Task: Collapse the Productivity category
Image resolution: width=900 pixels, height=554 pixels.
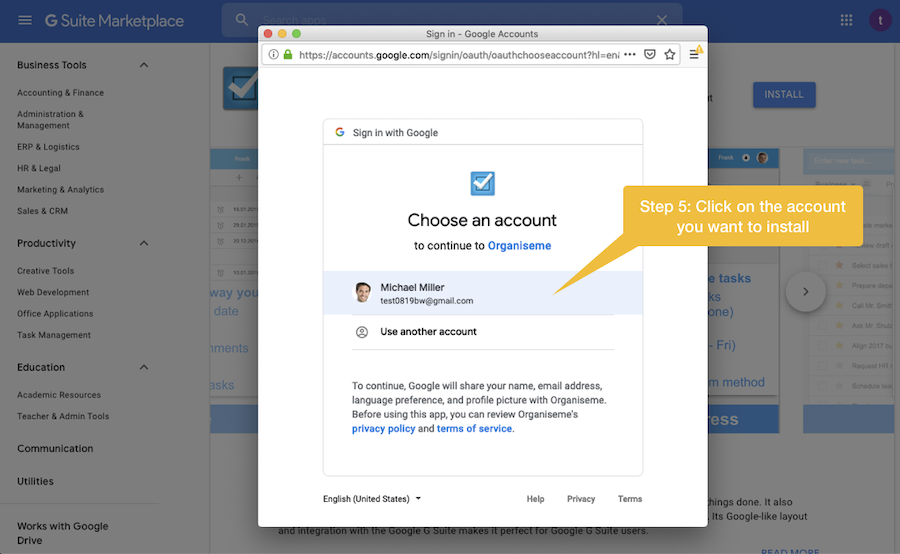Action: (143, 243)
